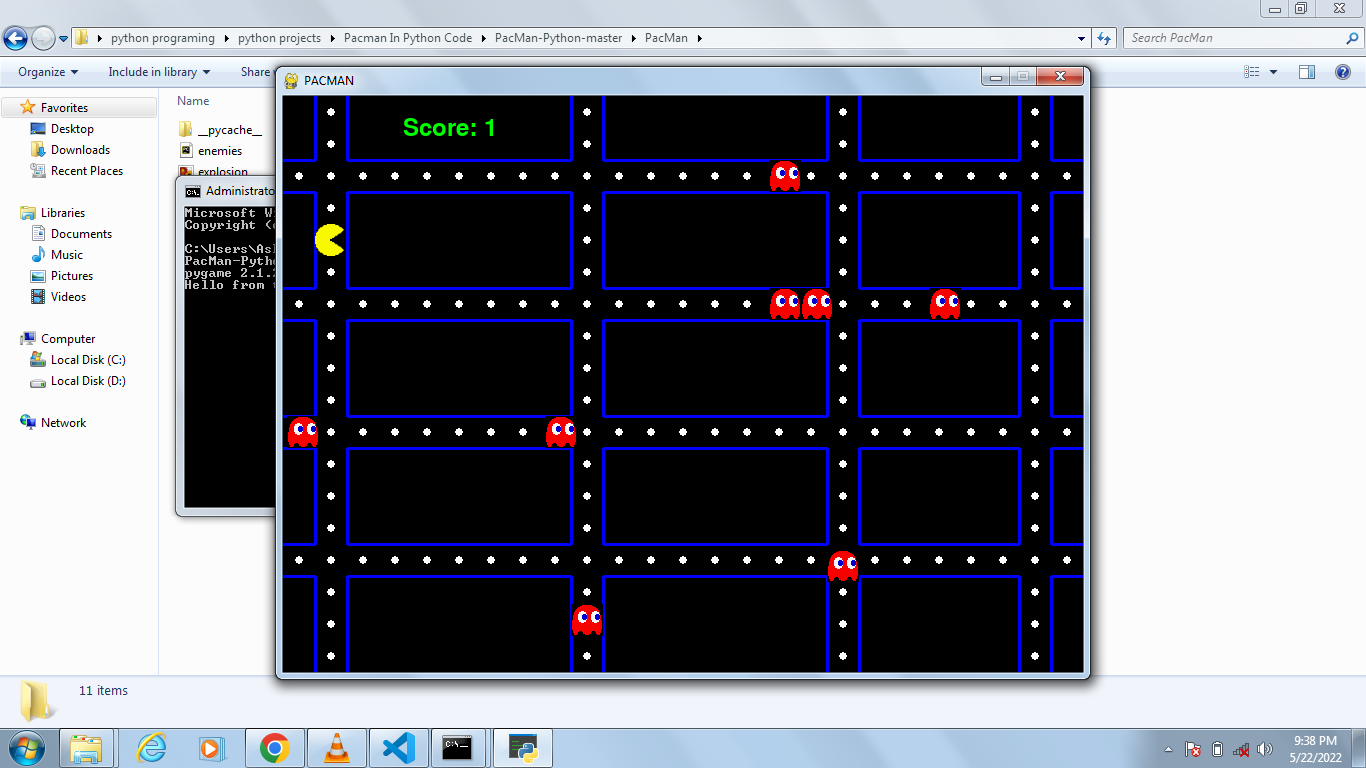Image resolution: width=1366 pixels, height=768 pixels.
Task: Open the address bar history dropdown arrow
Action: pyautogui.click(x=1081, y=38)
